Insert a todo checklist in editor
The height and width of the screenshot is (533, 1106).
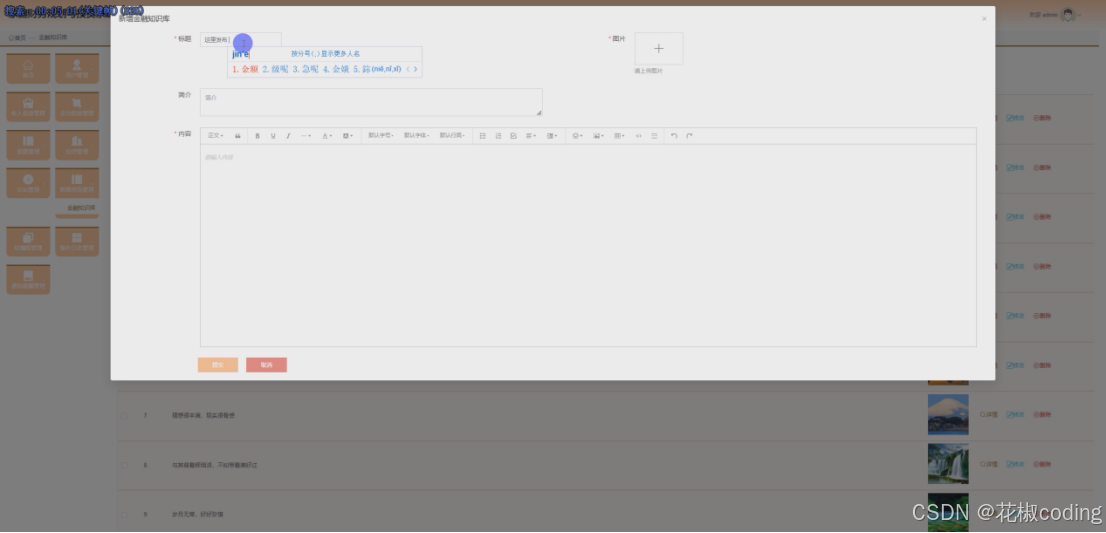(514, 136)
